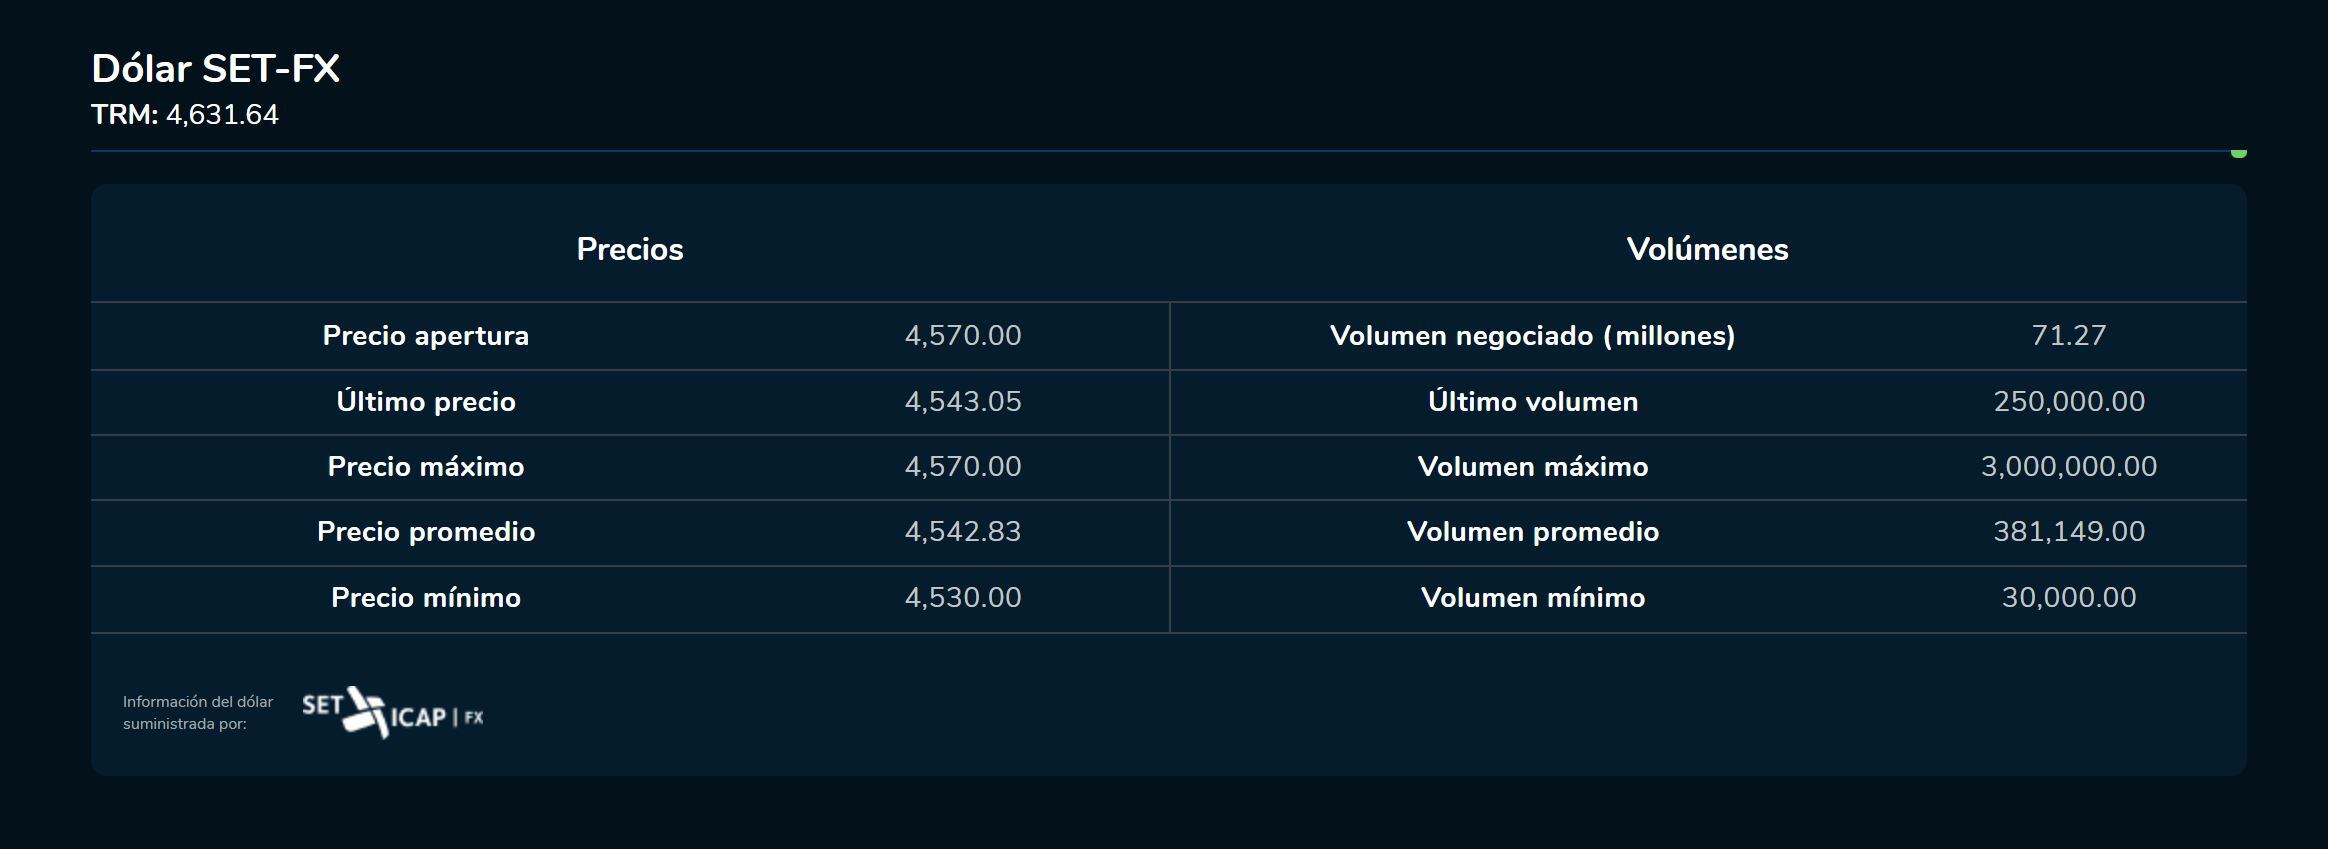This screenshot has height=849, width=2328.
Task: Click the Volumen promedio label
Action: point(1532,532)
